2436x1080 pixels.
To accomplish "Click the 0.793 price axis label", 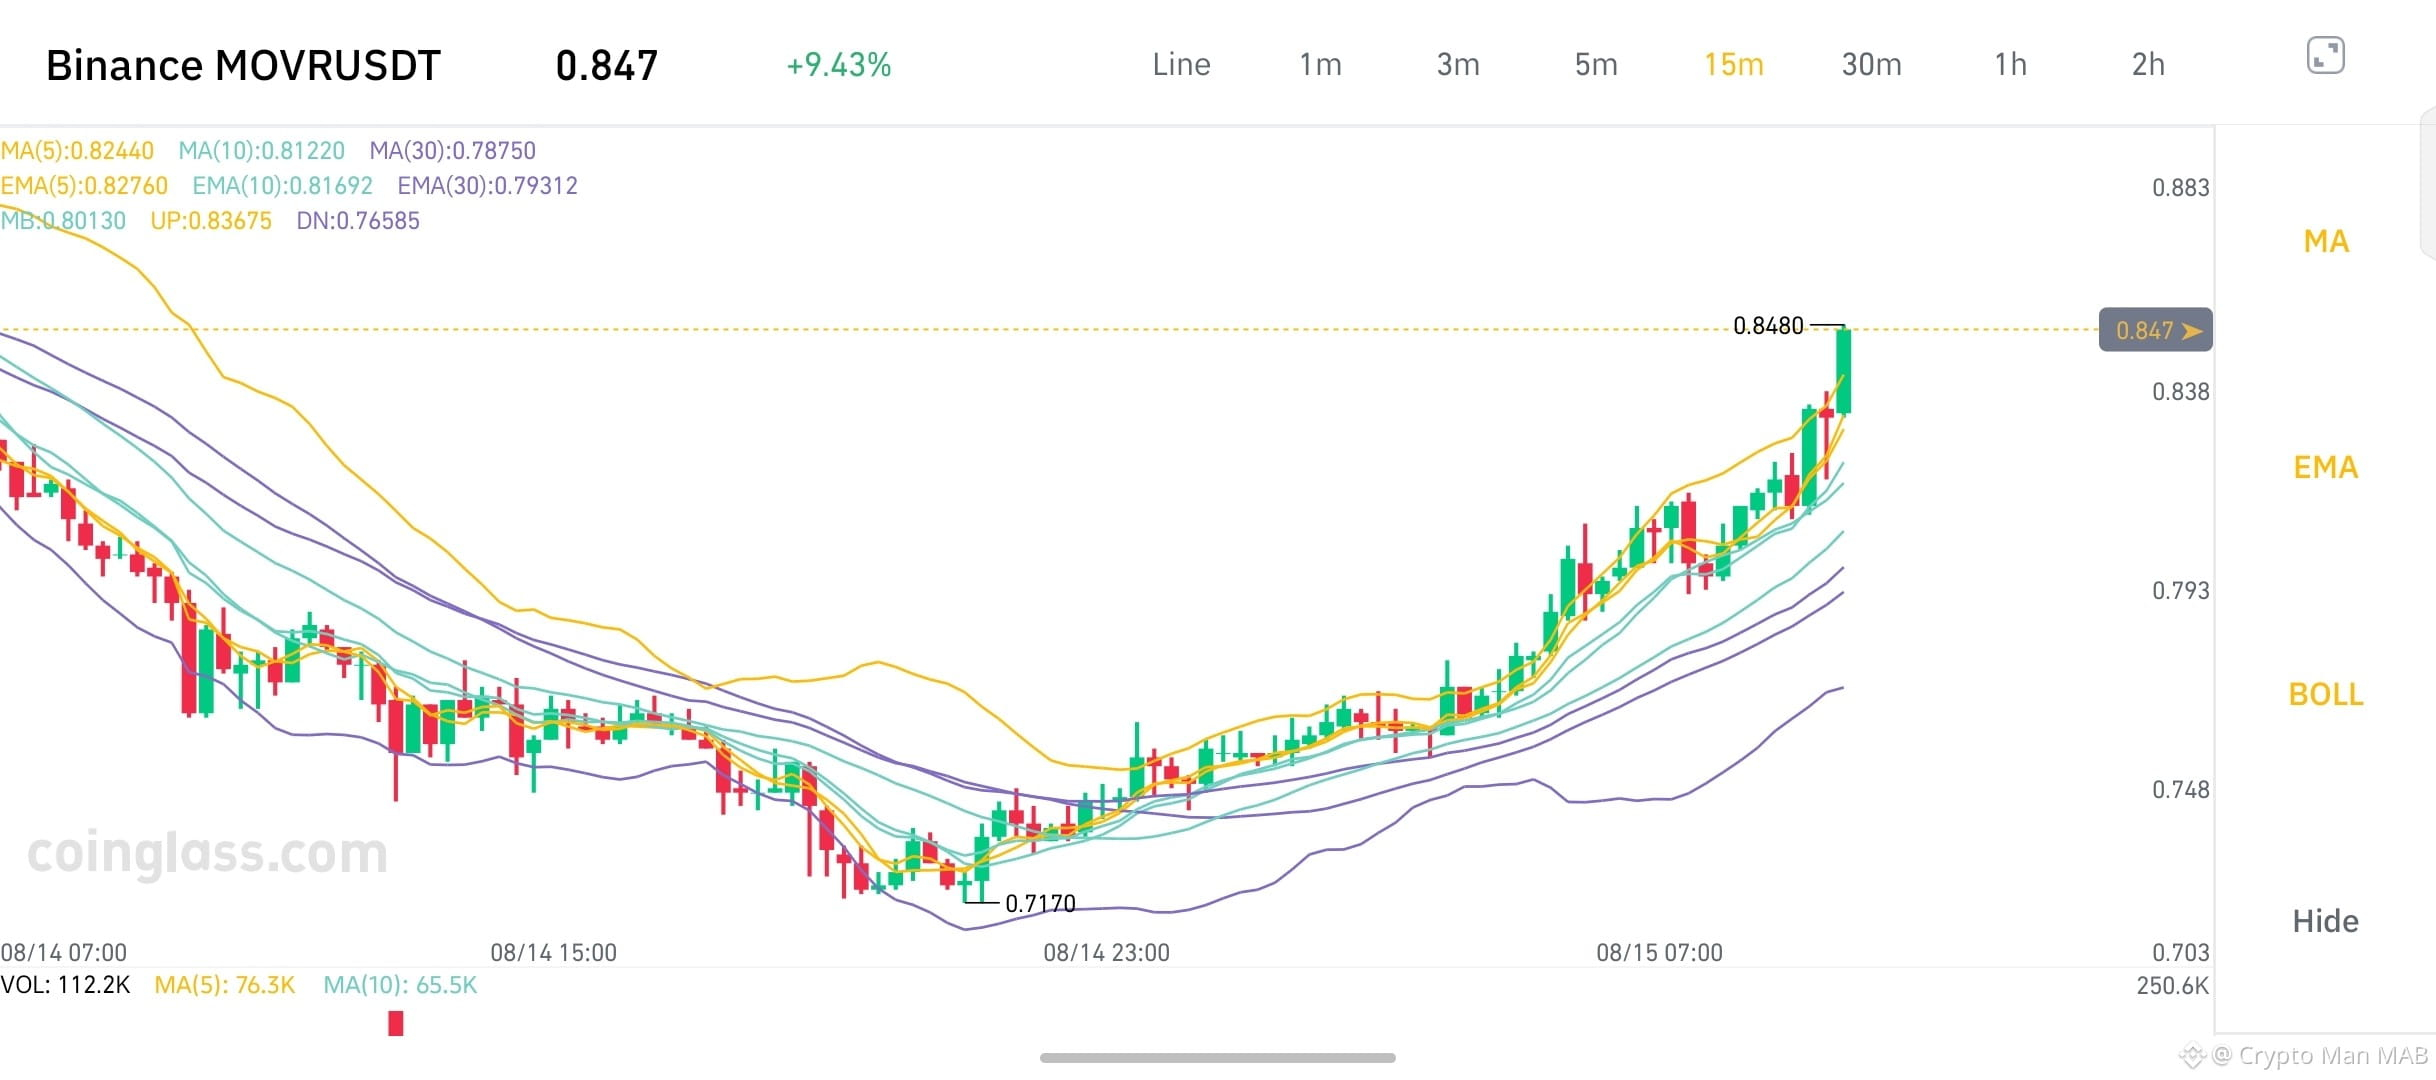I will 2181,591.
